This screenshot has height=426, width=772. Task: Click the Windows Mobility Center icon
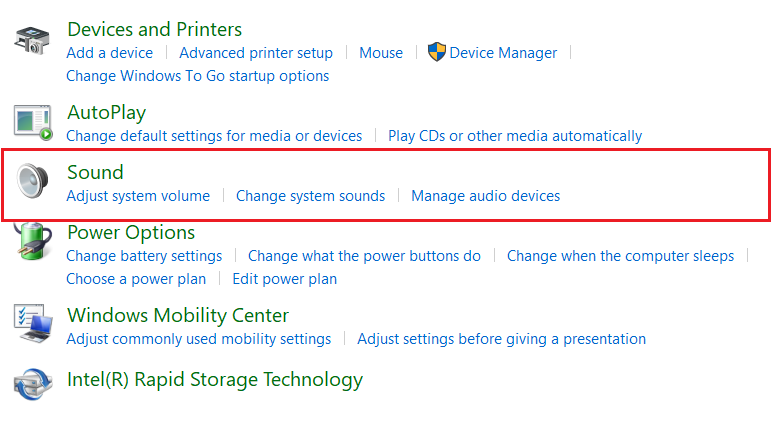(x=33, y=323)
